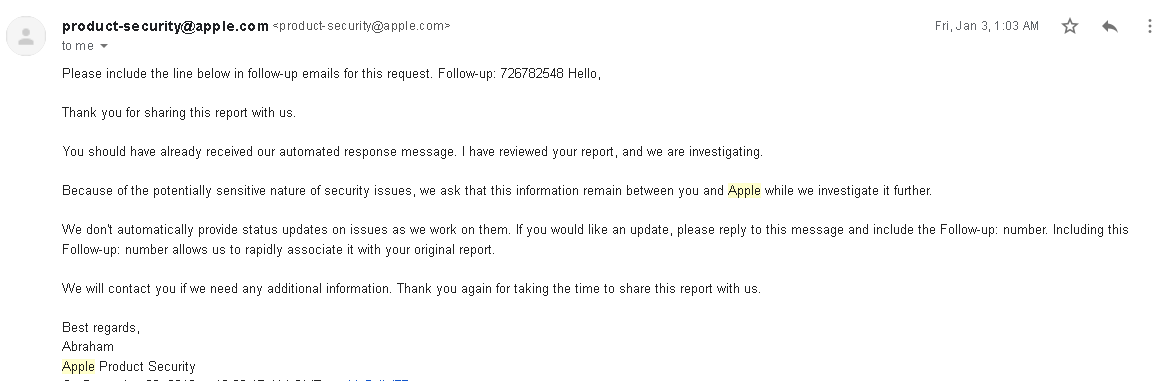1174x381 pixels.
Task: Click the Reply arrow icon
Action: 1110,26
